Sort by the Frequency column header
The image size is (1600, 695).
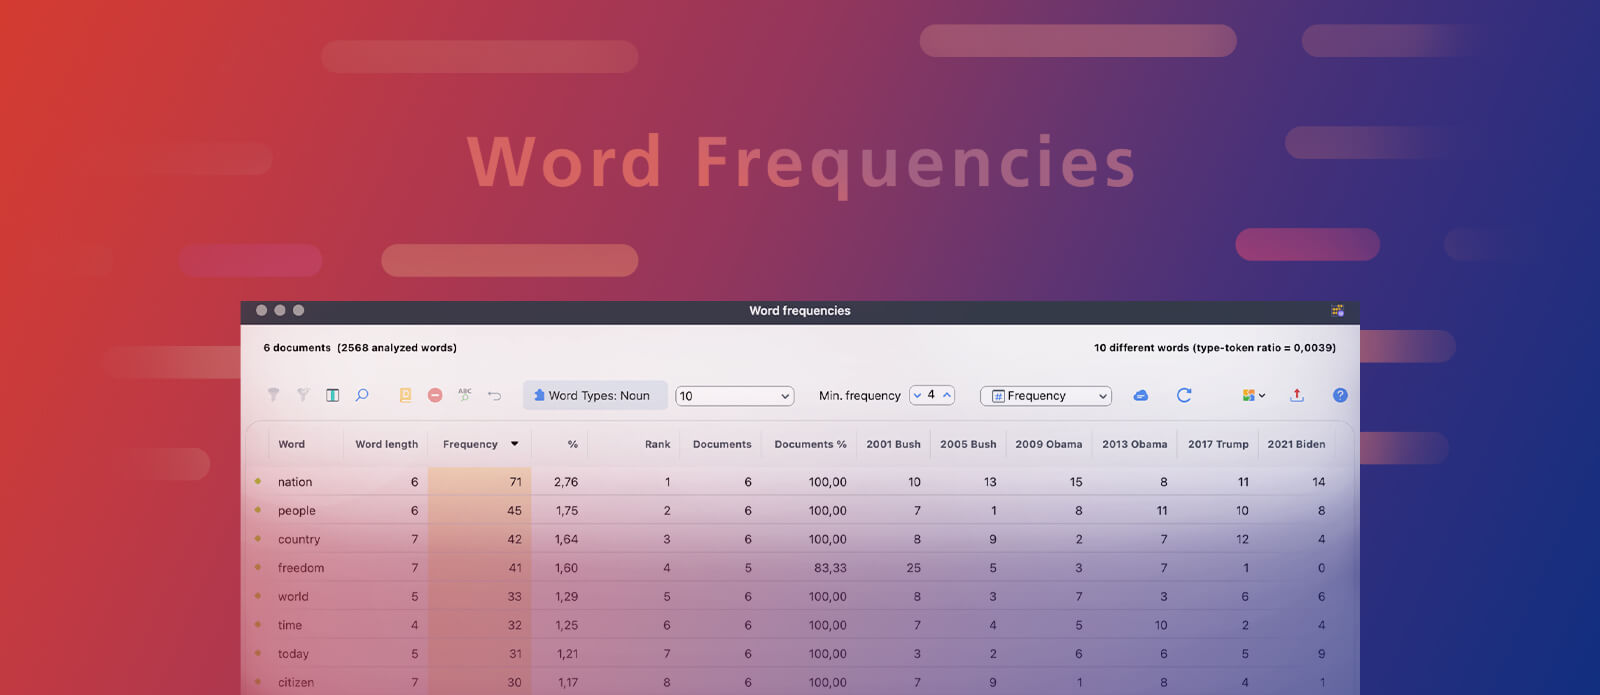pos(470,444)
